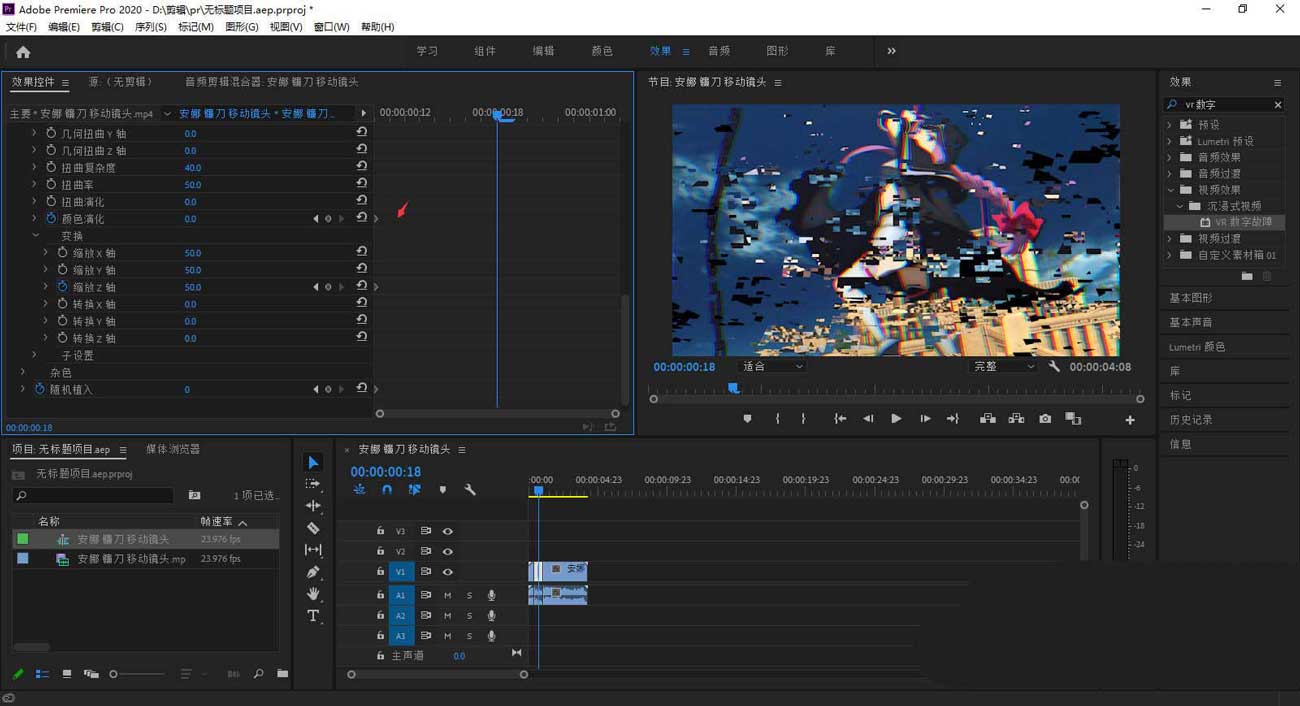
Task: Open the 序列(S) menu
Action: click(149, 27)
